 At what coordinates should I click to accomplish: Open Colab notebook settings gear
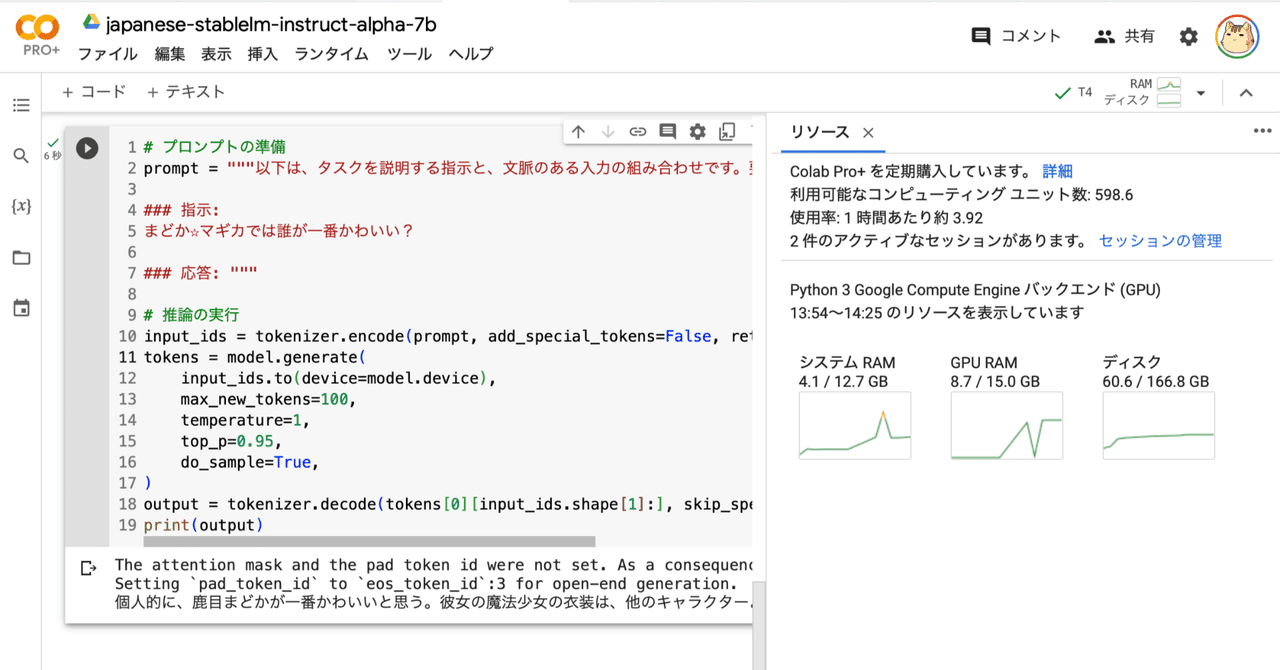(1188, 35)
